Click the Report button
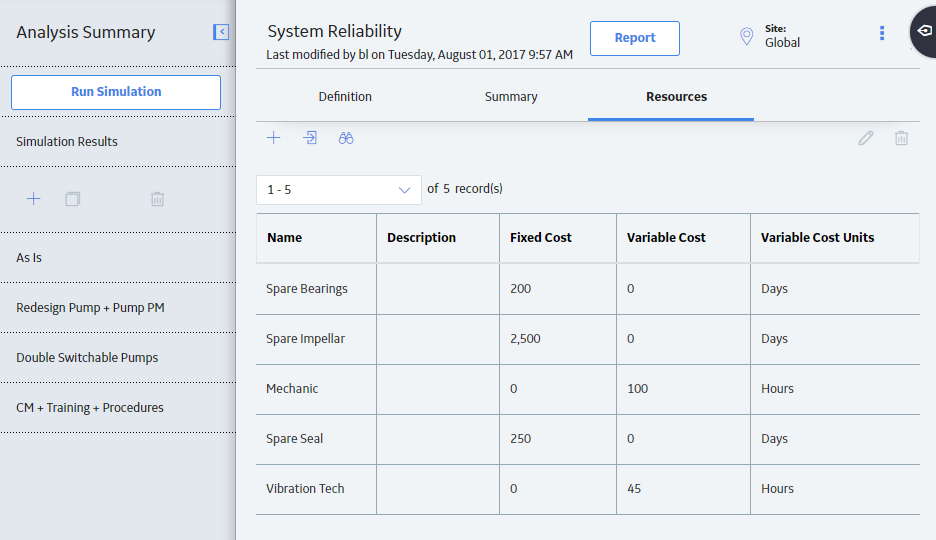The height and width of the screenshot is (540, 936). pos(635,38)
